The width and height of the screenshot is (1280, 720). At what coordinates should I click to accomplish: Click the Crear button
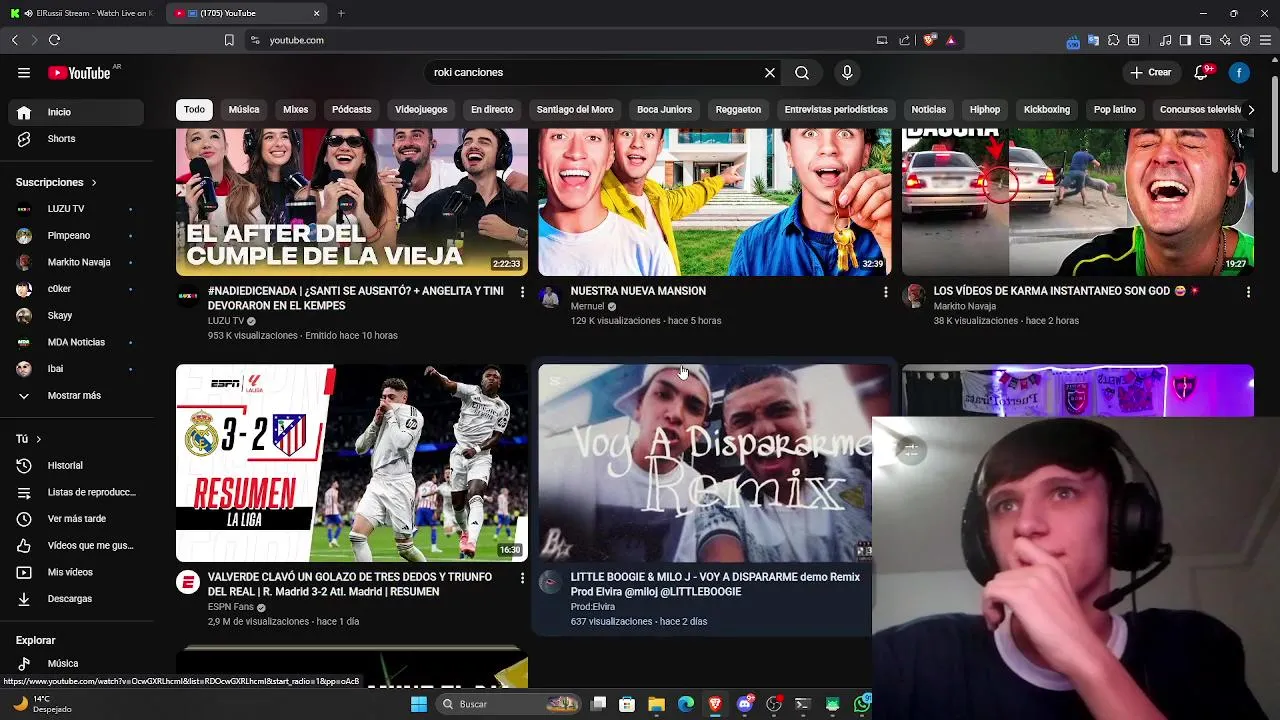tap(1151, 72)
